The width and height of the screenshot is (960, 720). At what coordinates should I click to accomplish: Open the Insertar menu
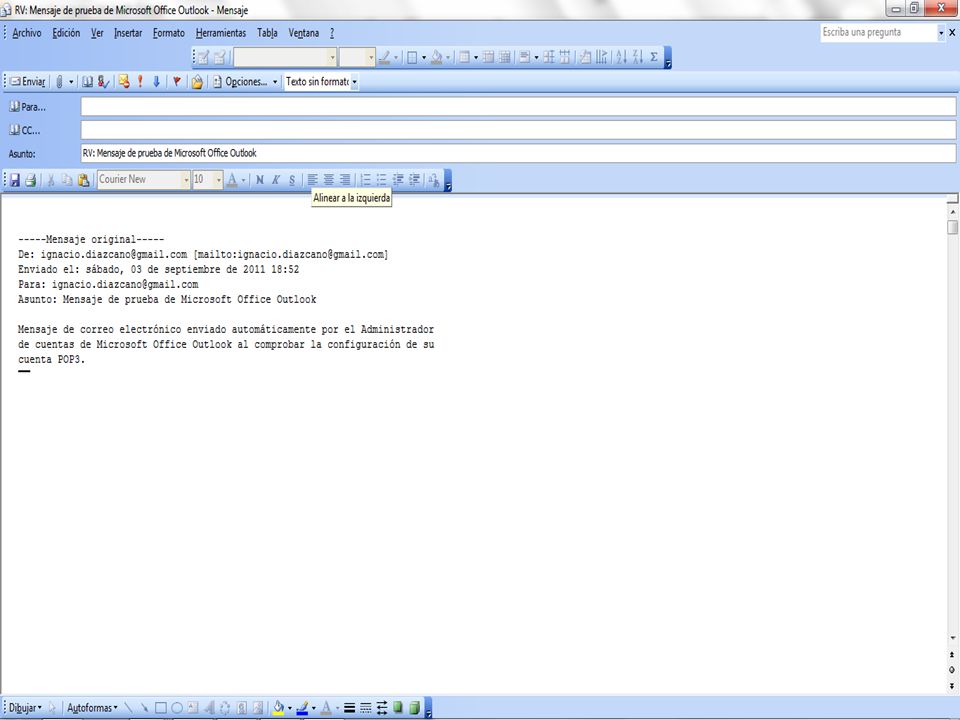pyautogui.click(x=128, y=33)
